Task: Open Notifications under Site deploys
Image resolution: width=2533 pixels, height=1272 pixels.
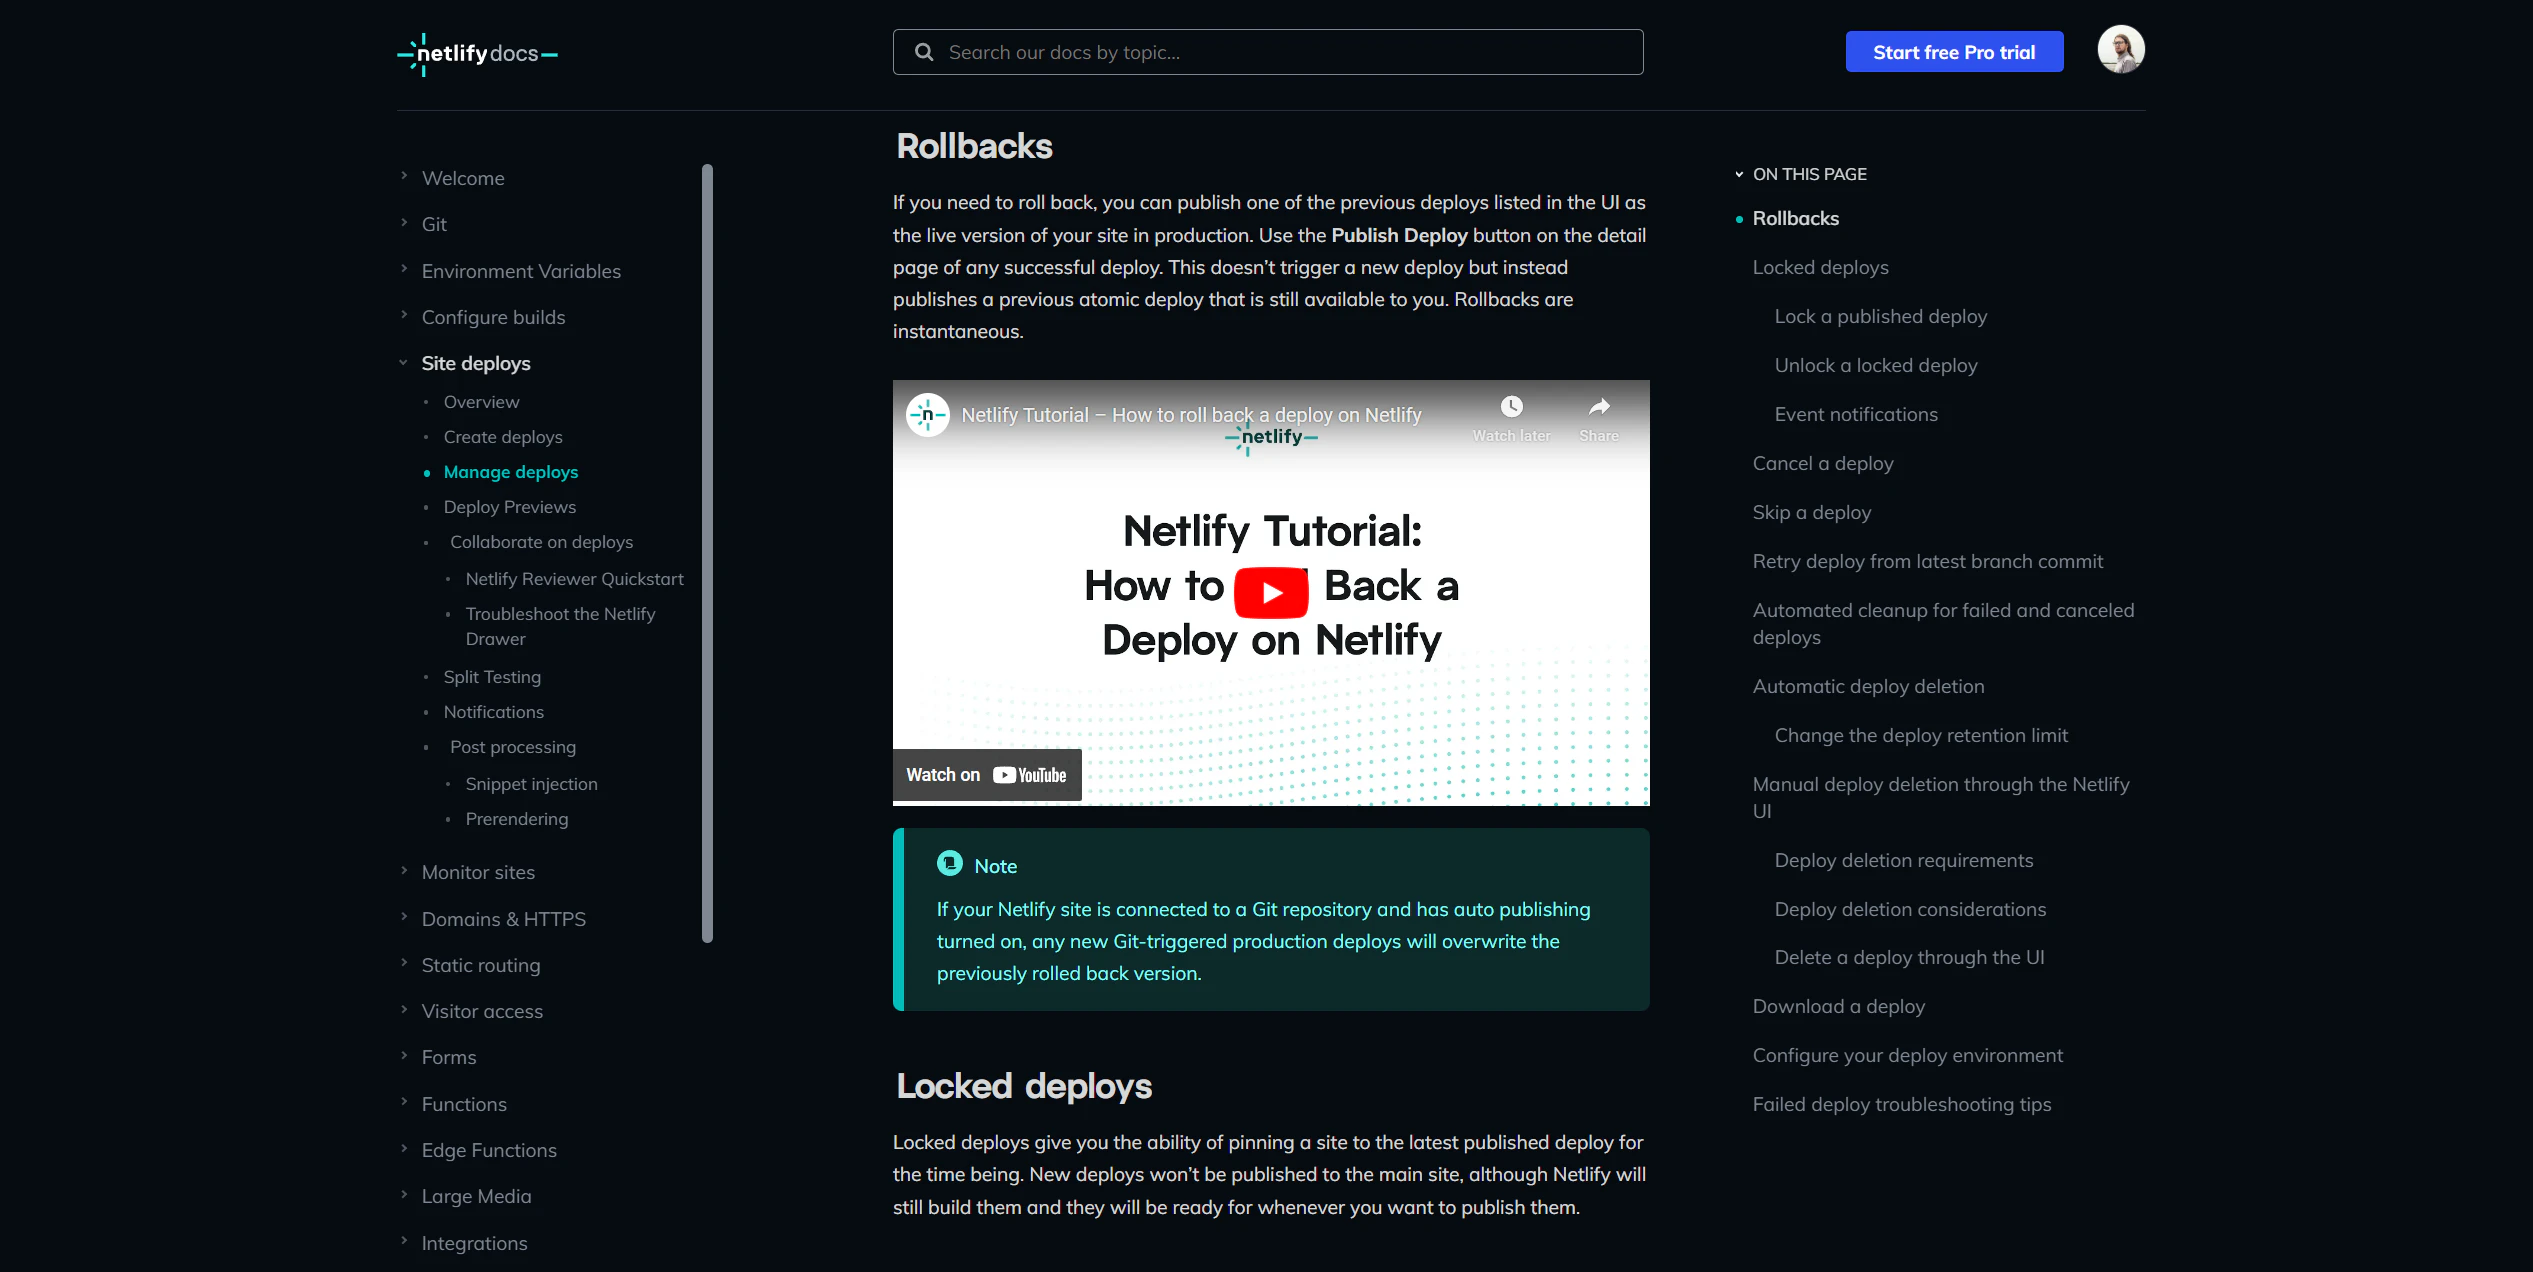Action: 494,712
